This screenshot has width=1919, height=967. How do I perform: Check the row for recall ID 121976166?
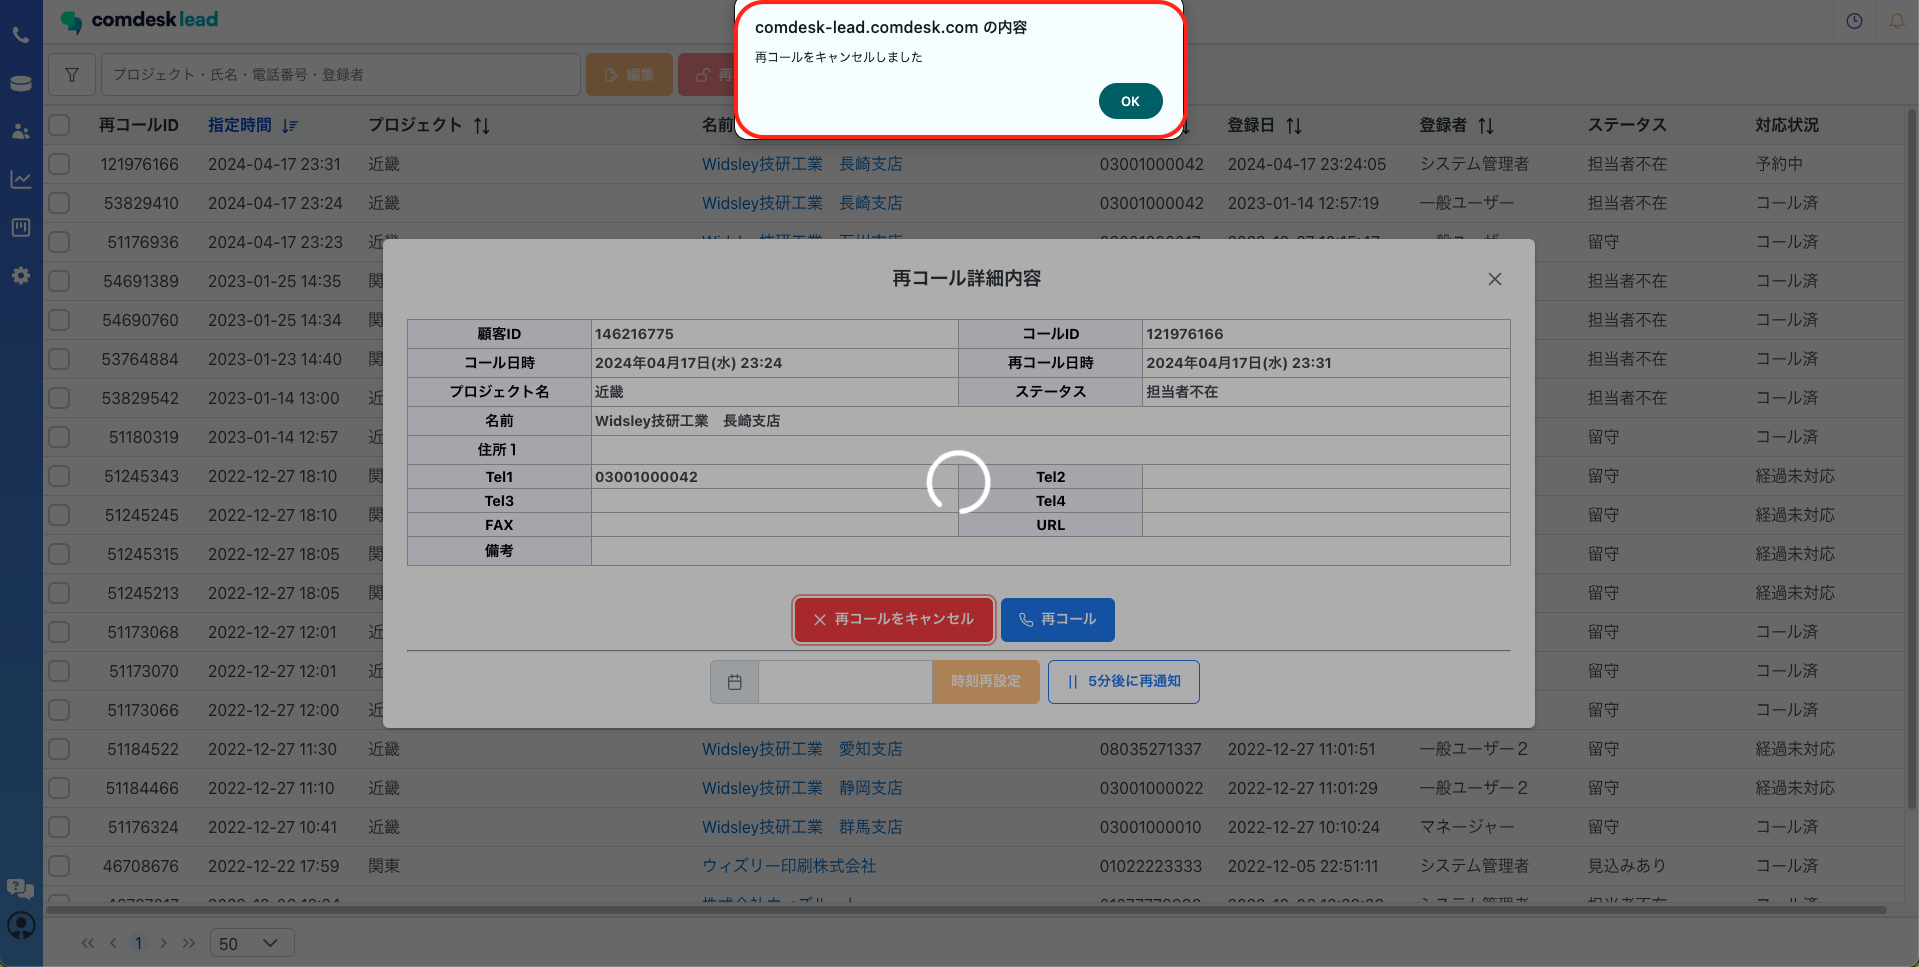point(60,164)
